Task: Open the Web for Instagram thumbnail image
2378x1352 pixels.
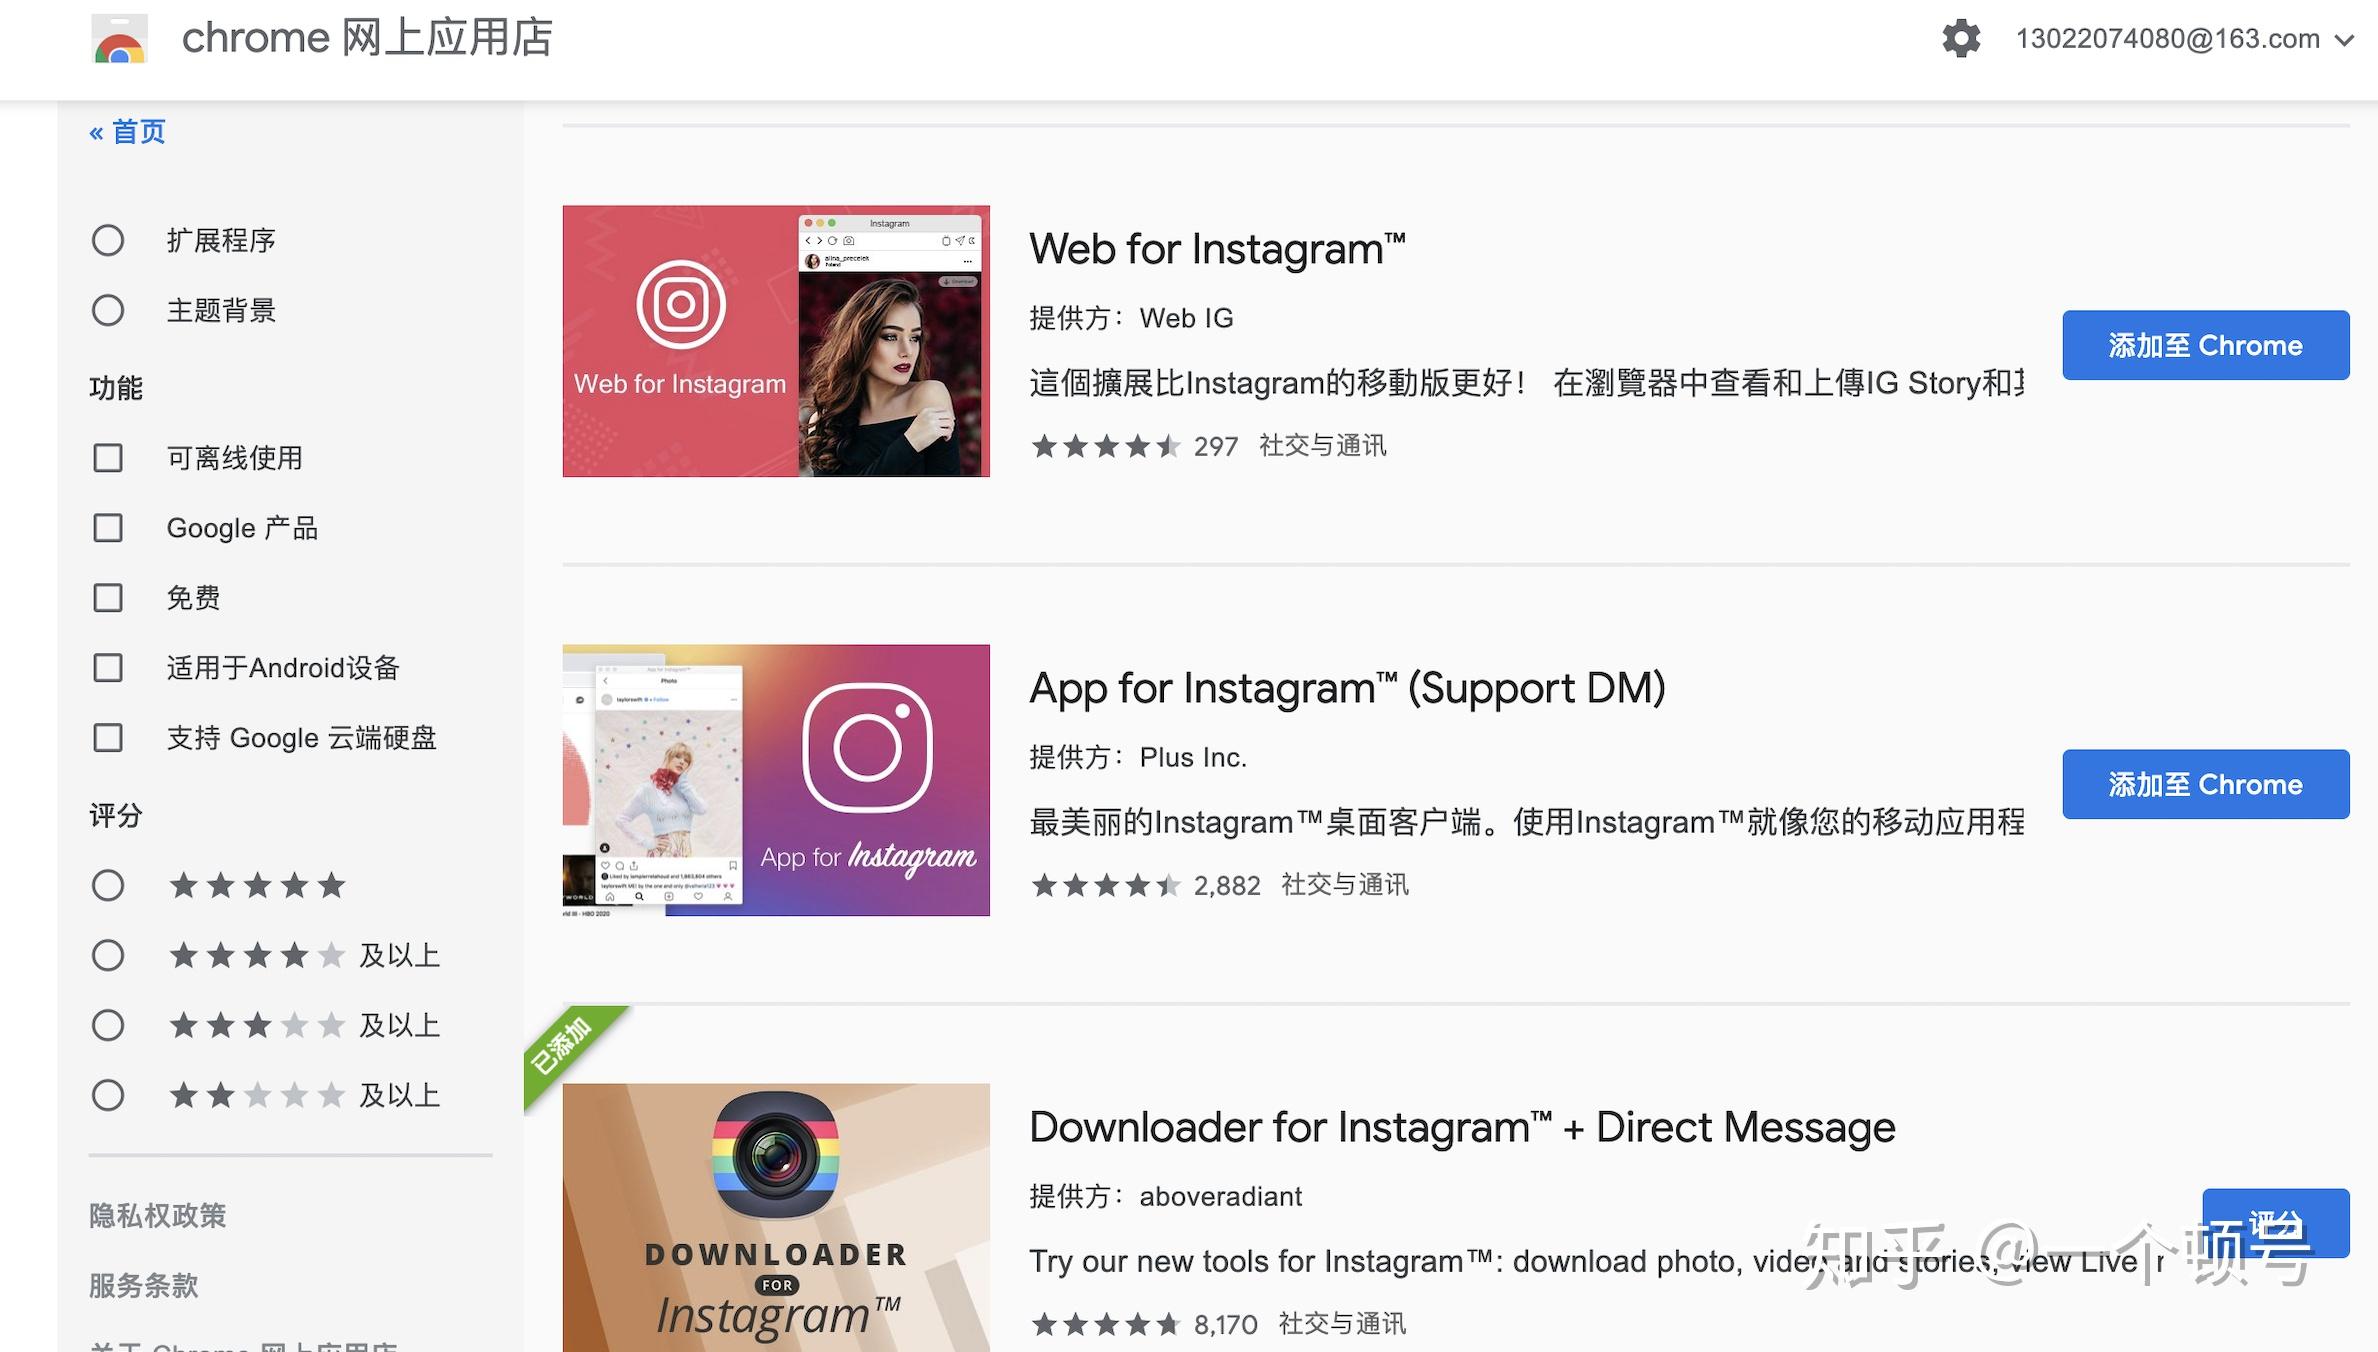Action: coord(776,341)
